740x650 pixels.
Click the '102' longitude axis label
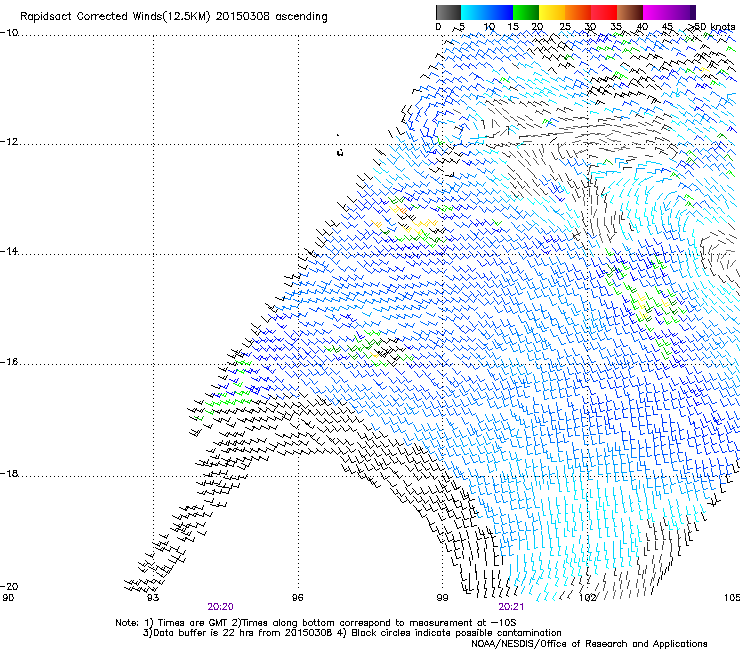pos(588,598)
